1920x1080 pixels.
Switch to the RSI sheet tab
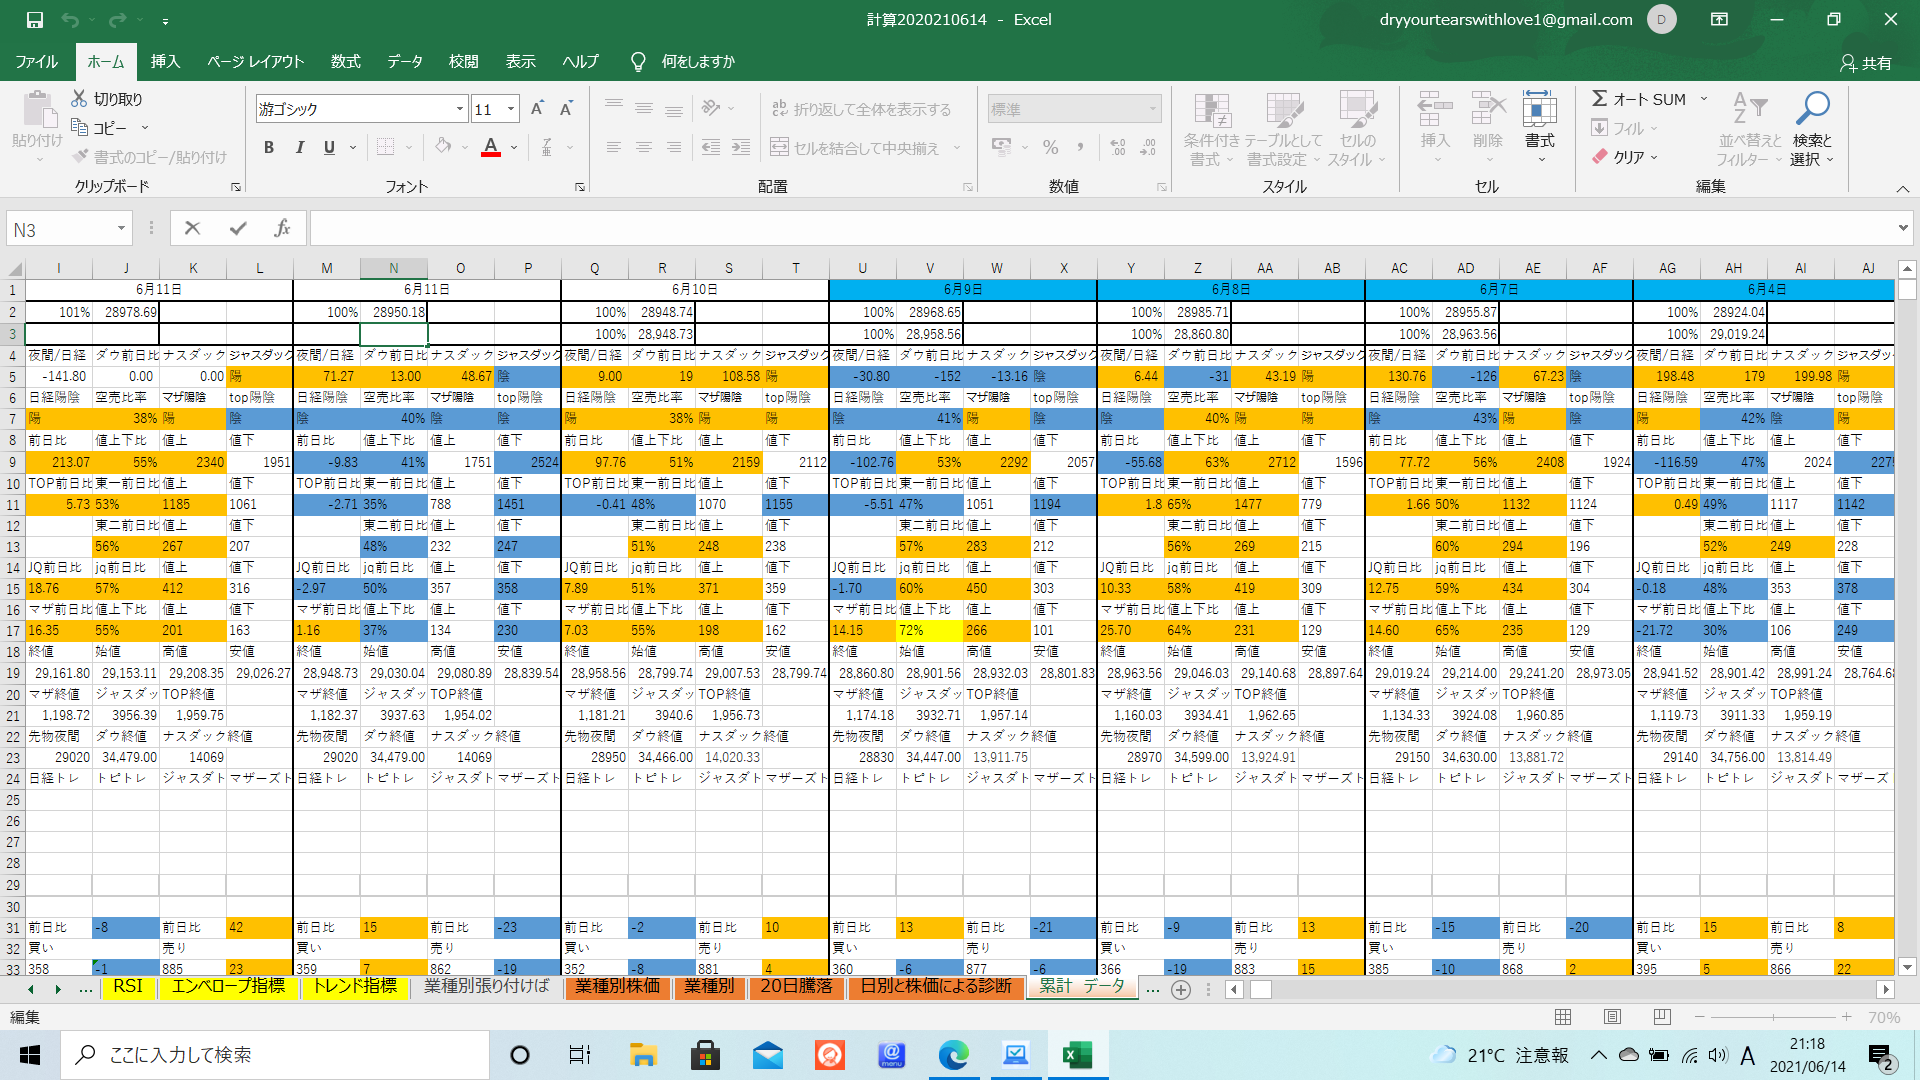pyautogui.click(x=128, y=986)
